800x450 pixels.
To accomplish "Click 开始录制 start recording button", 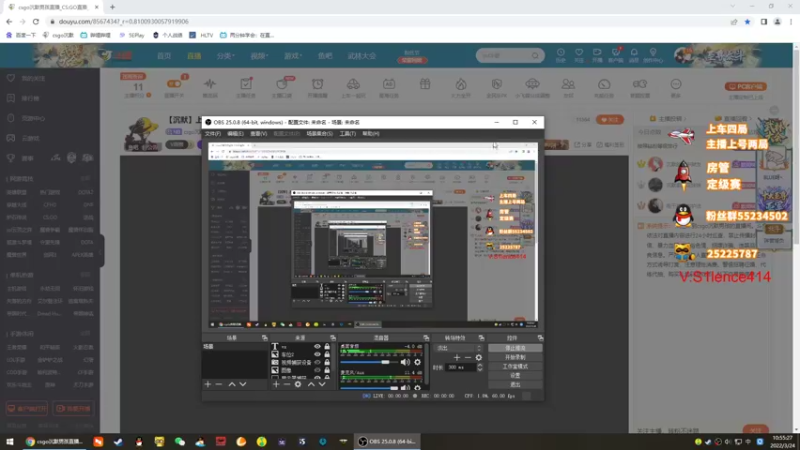I will tap(515, 357).
